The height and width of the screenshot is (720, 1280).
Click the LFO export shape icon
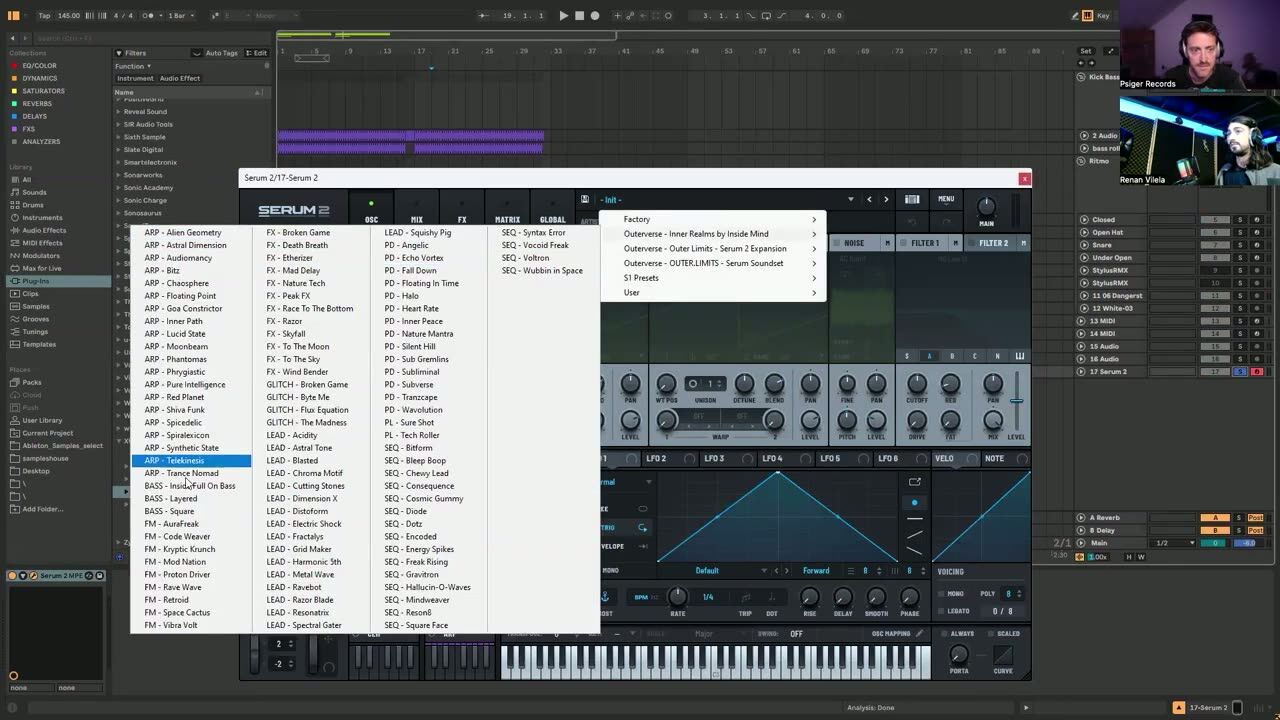point(914,482)
